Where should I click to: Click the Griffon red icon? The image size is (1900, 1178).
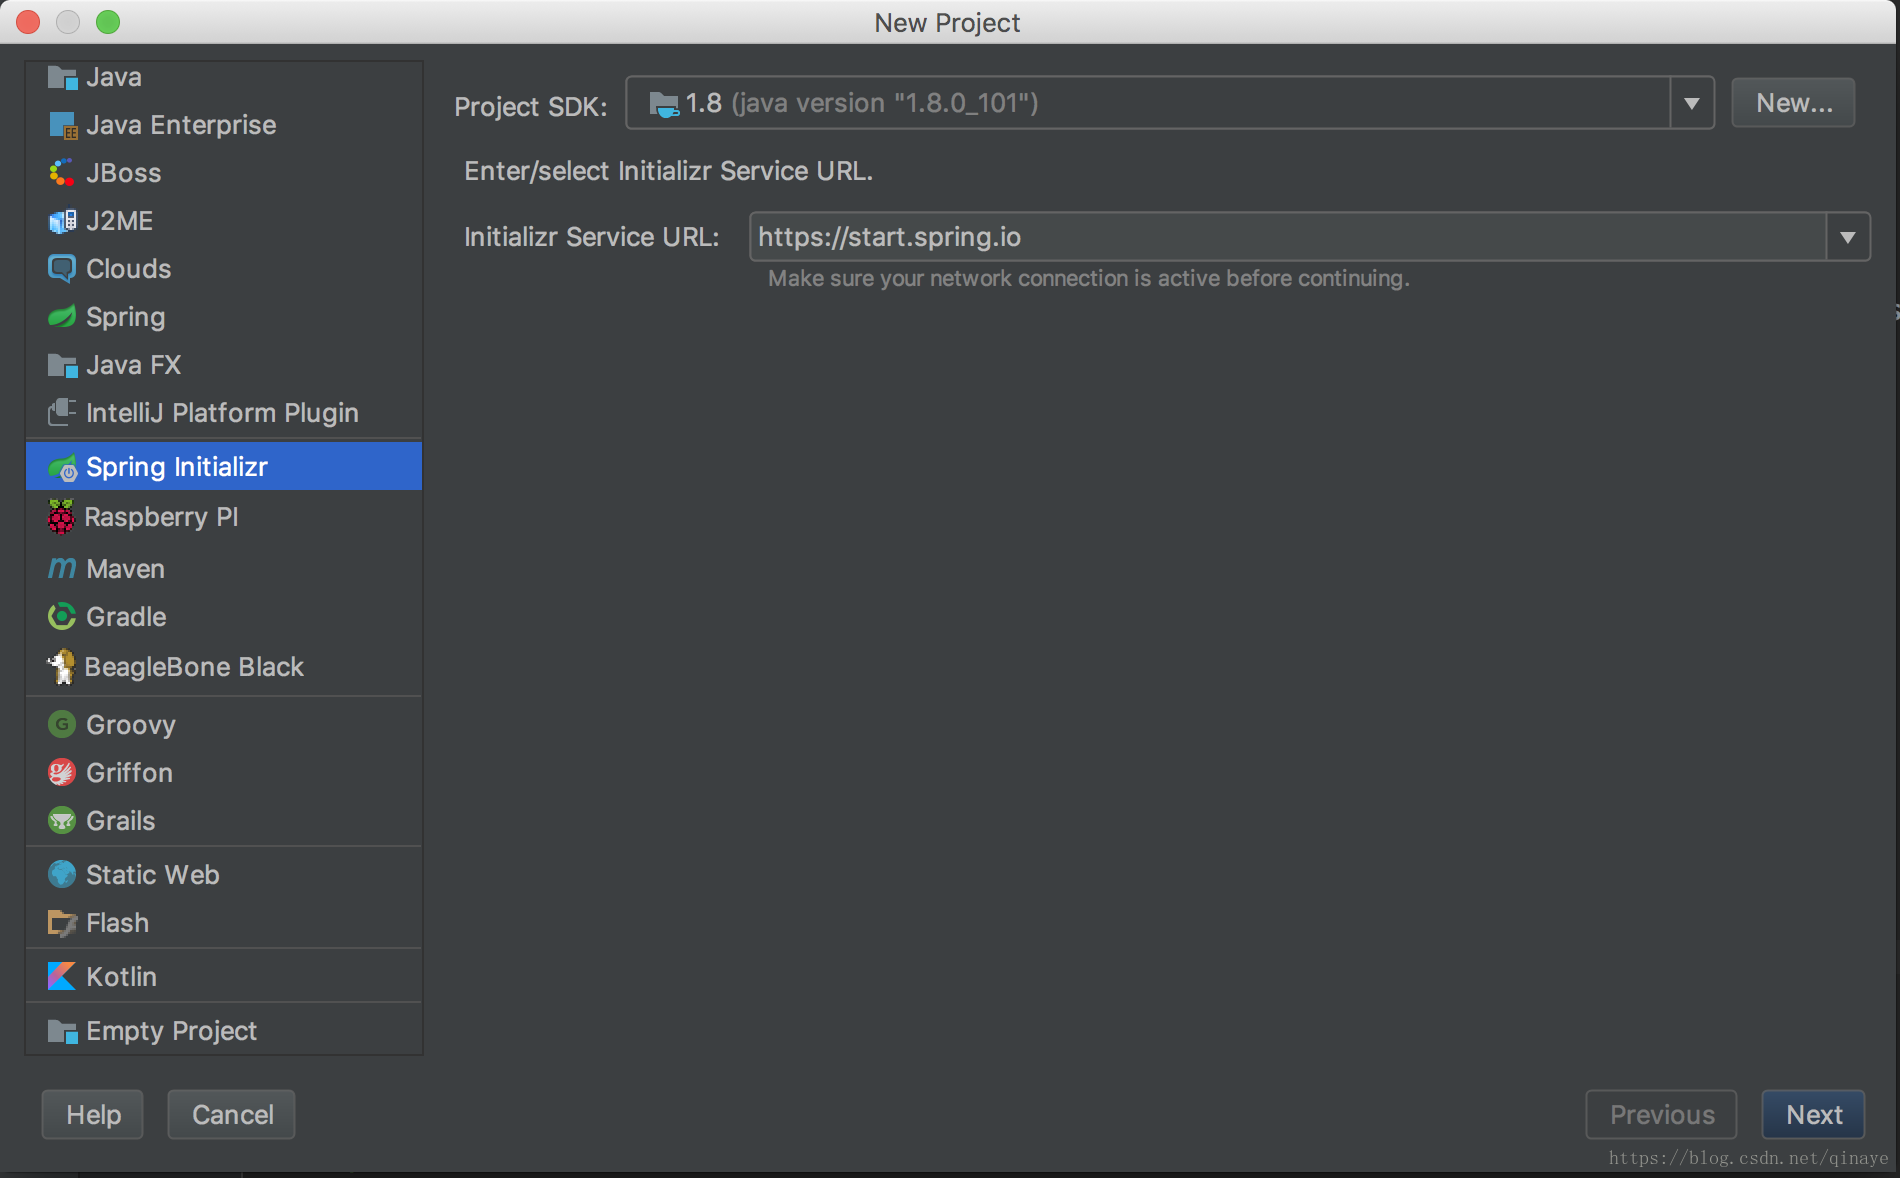click(62, 772)
